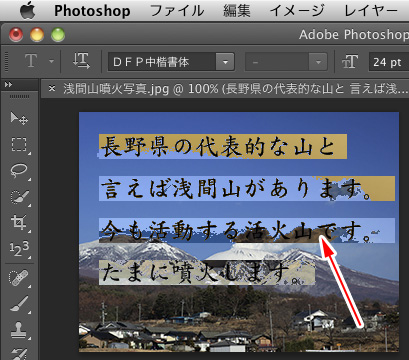Select the Crop tool
The width and height of the screenshot is (409, 360).
pyautogui.click(x=19, y=222)
